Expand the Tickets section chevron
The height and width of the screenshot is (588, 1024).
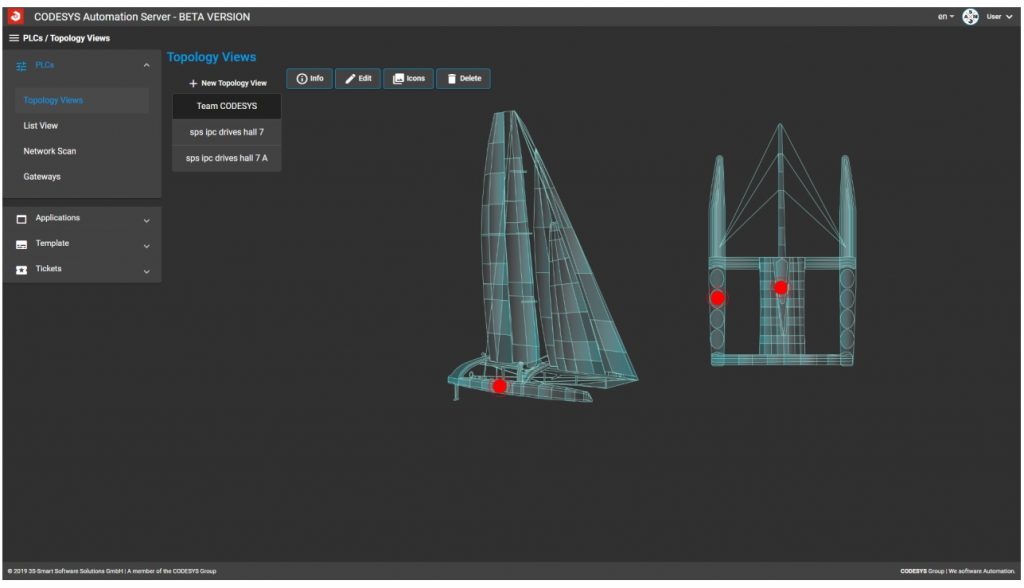(x=146, y=271)
